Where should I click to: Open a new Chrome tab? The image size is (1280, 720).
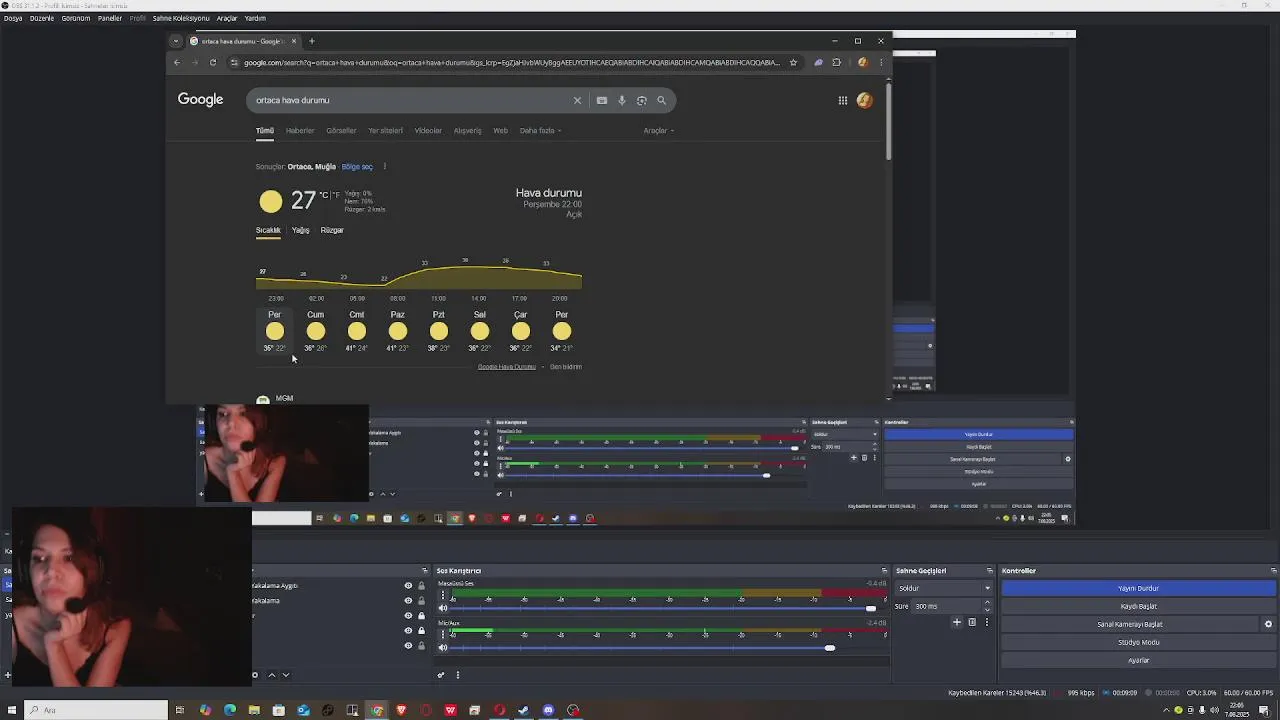click(311, 41)
